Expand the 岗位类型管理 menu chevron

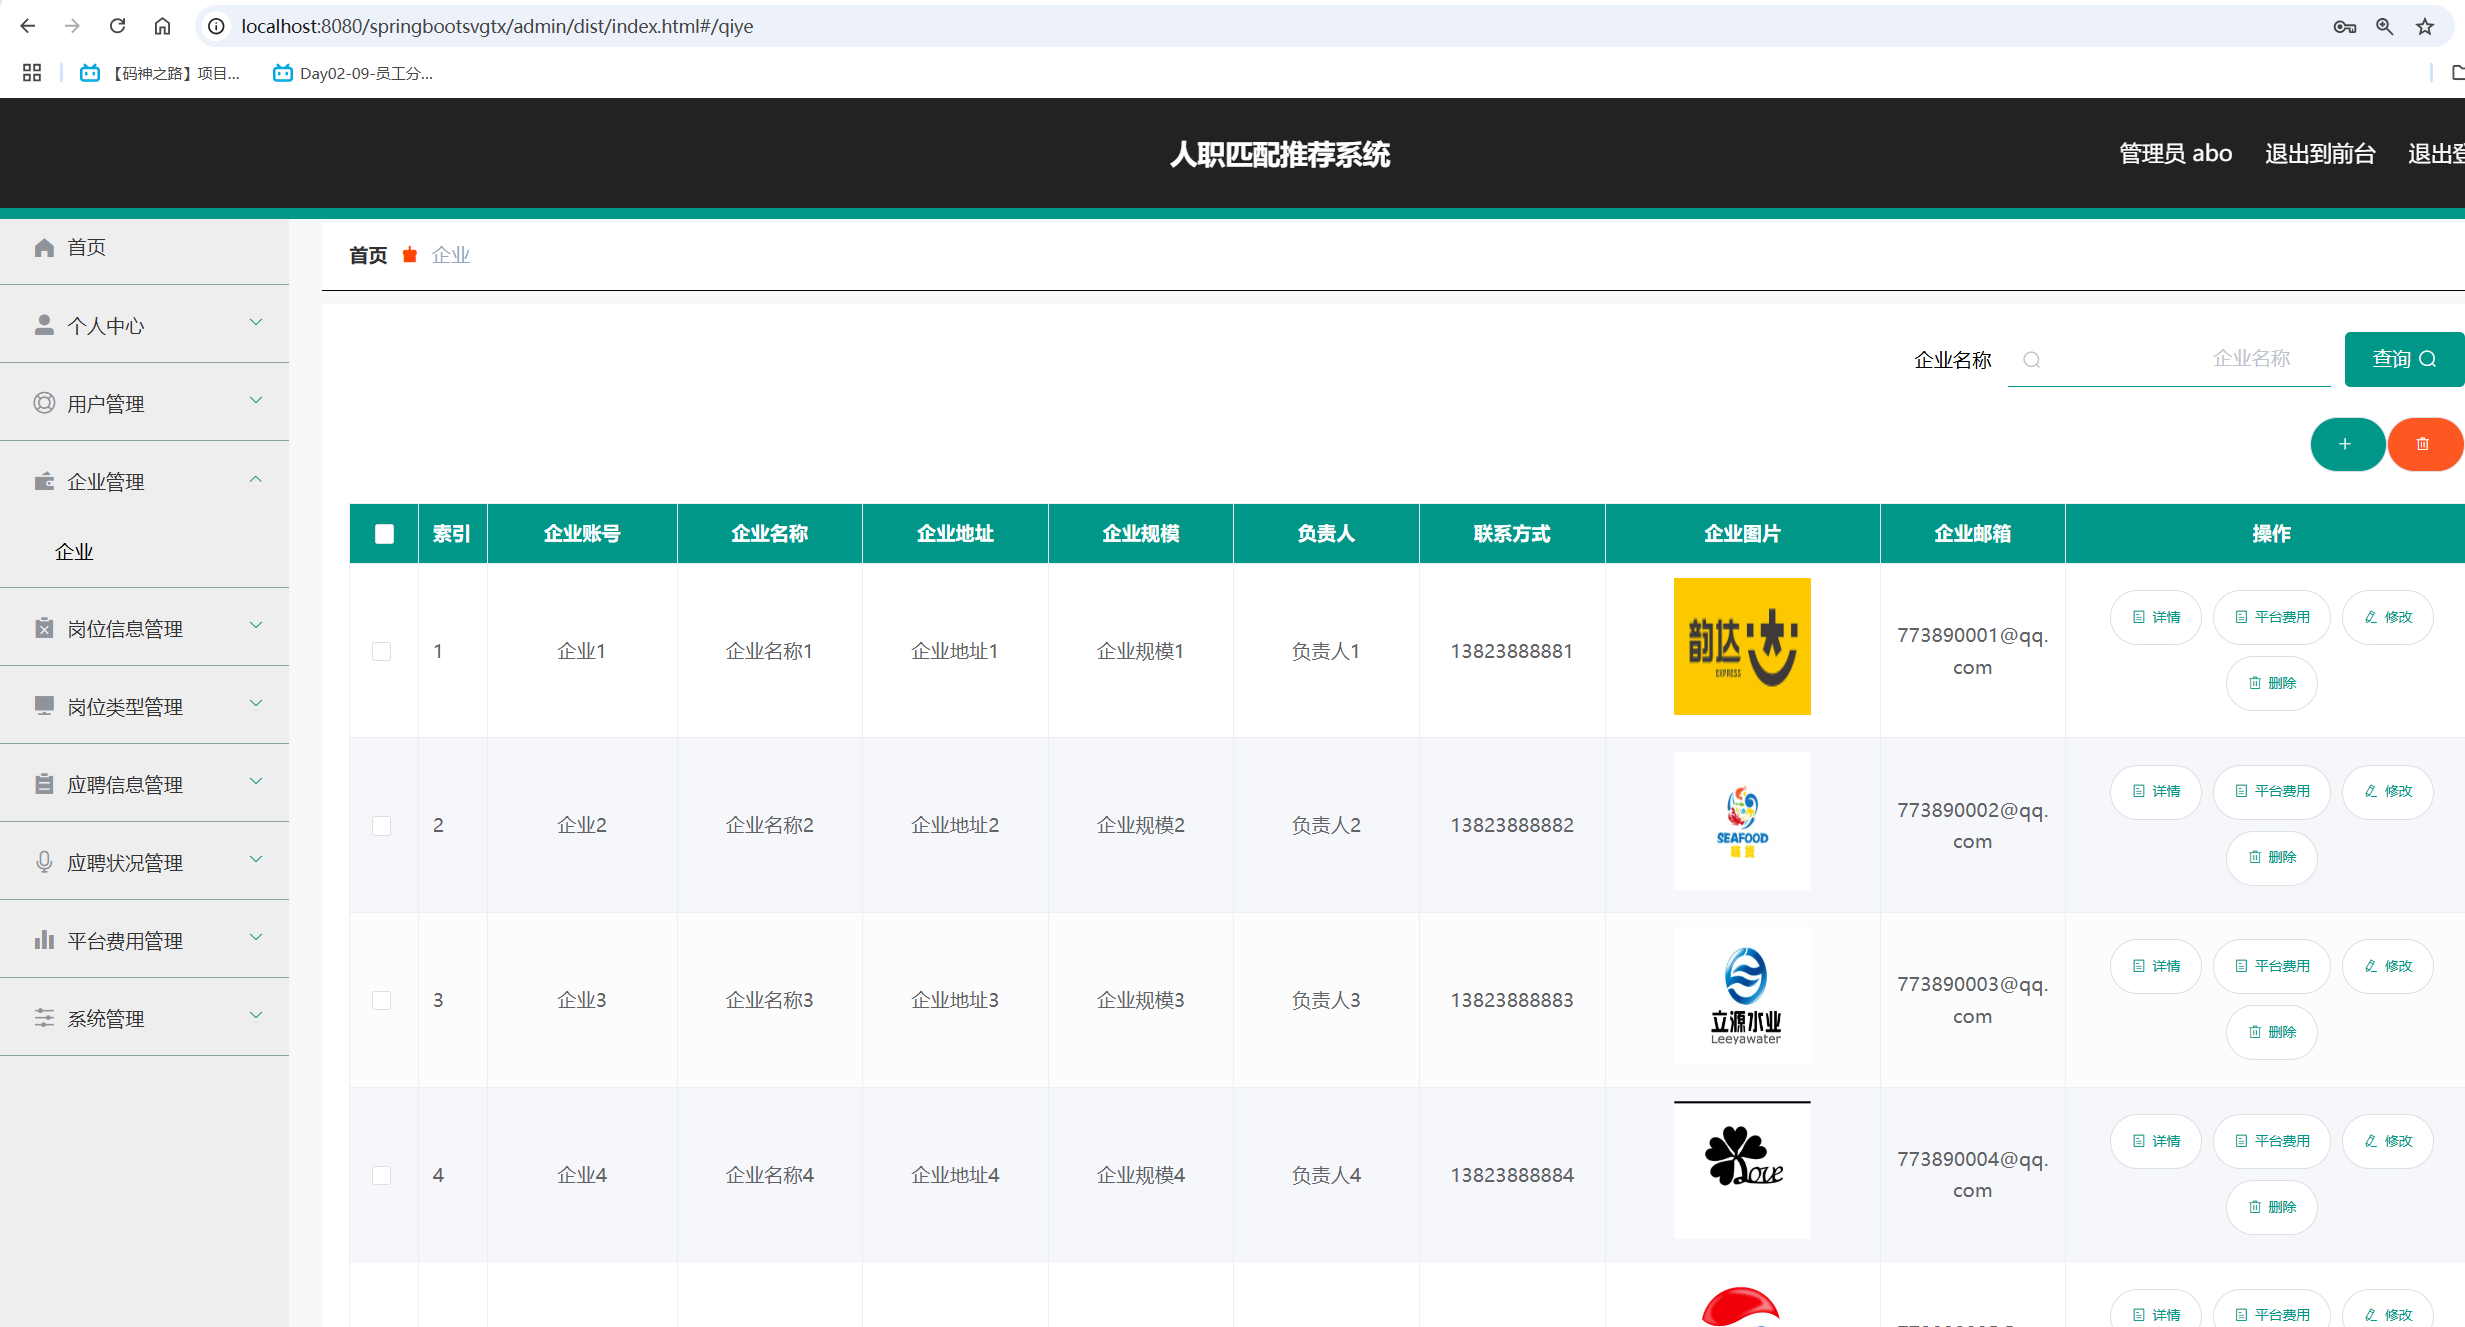[256, 704]
